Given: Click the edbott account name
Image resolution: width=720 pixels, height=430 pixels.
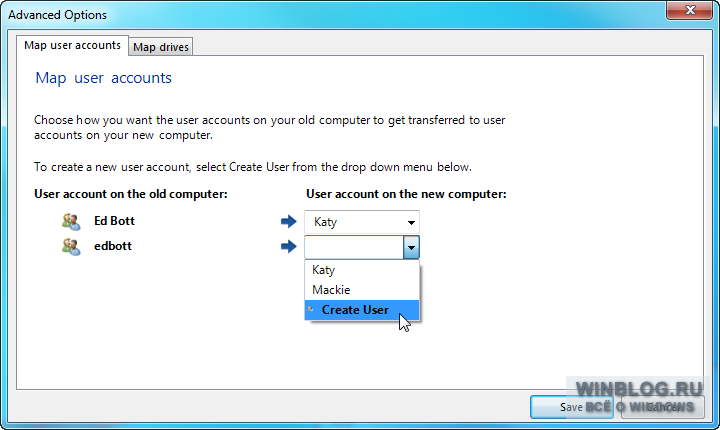Looking at the screenshot, I should coord(113,246).
